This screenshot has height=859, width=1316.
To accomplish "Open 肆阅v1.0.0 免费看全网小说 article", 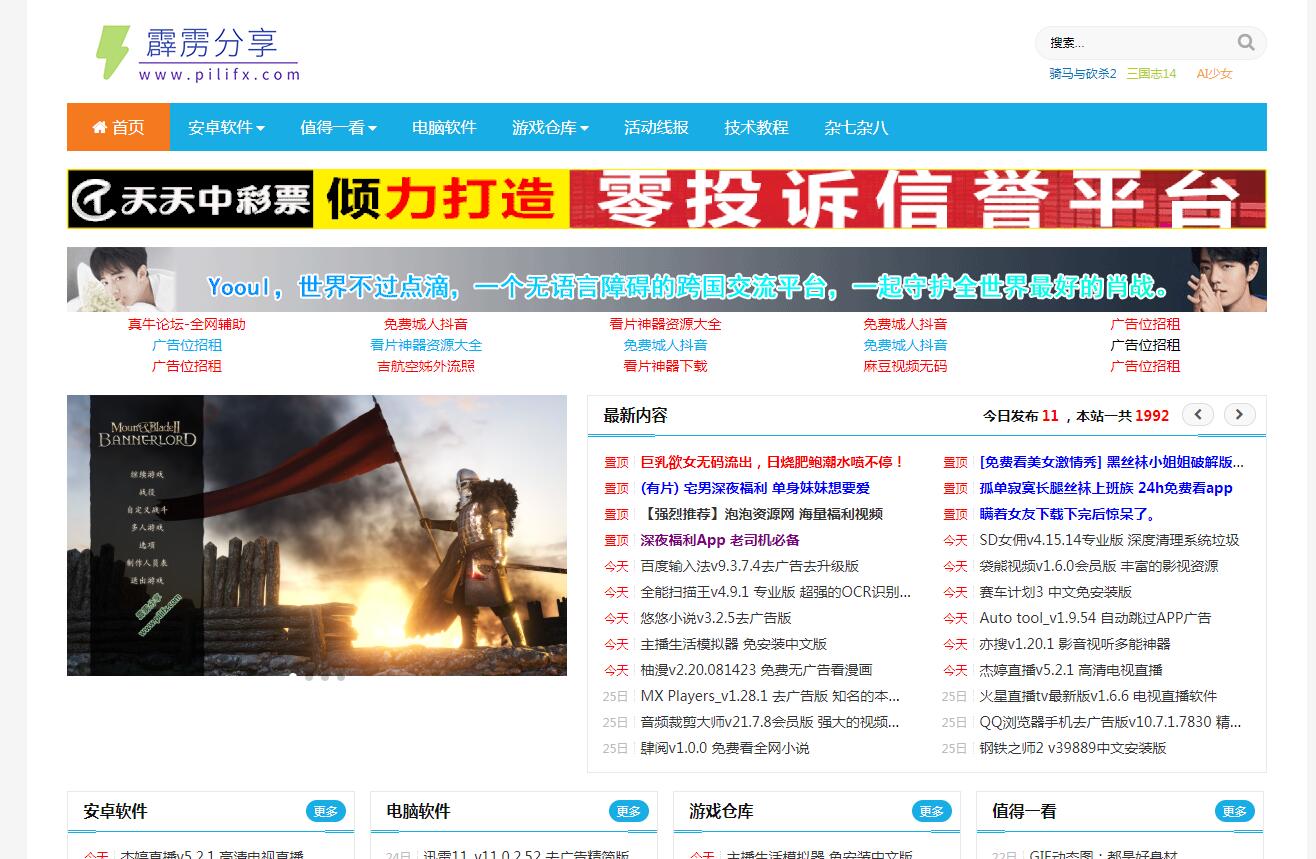I will (725, 748).
